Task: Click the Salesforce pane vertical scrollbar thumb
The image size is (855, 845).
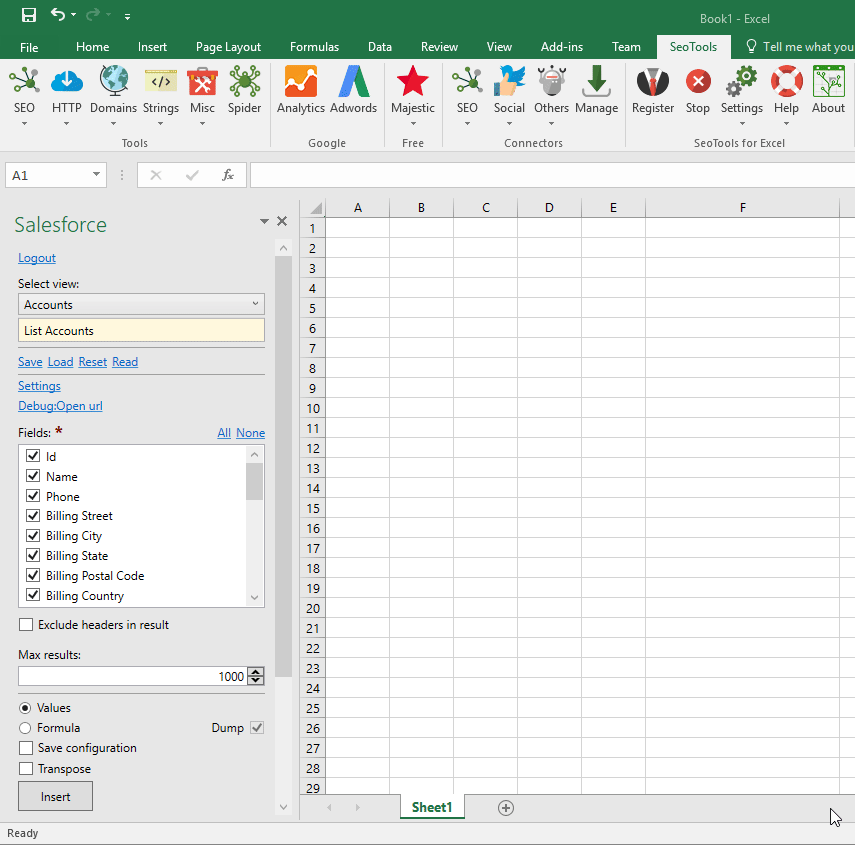Action: click(283, 467)
